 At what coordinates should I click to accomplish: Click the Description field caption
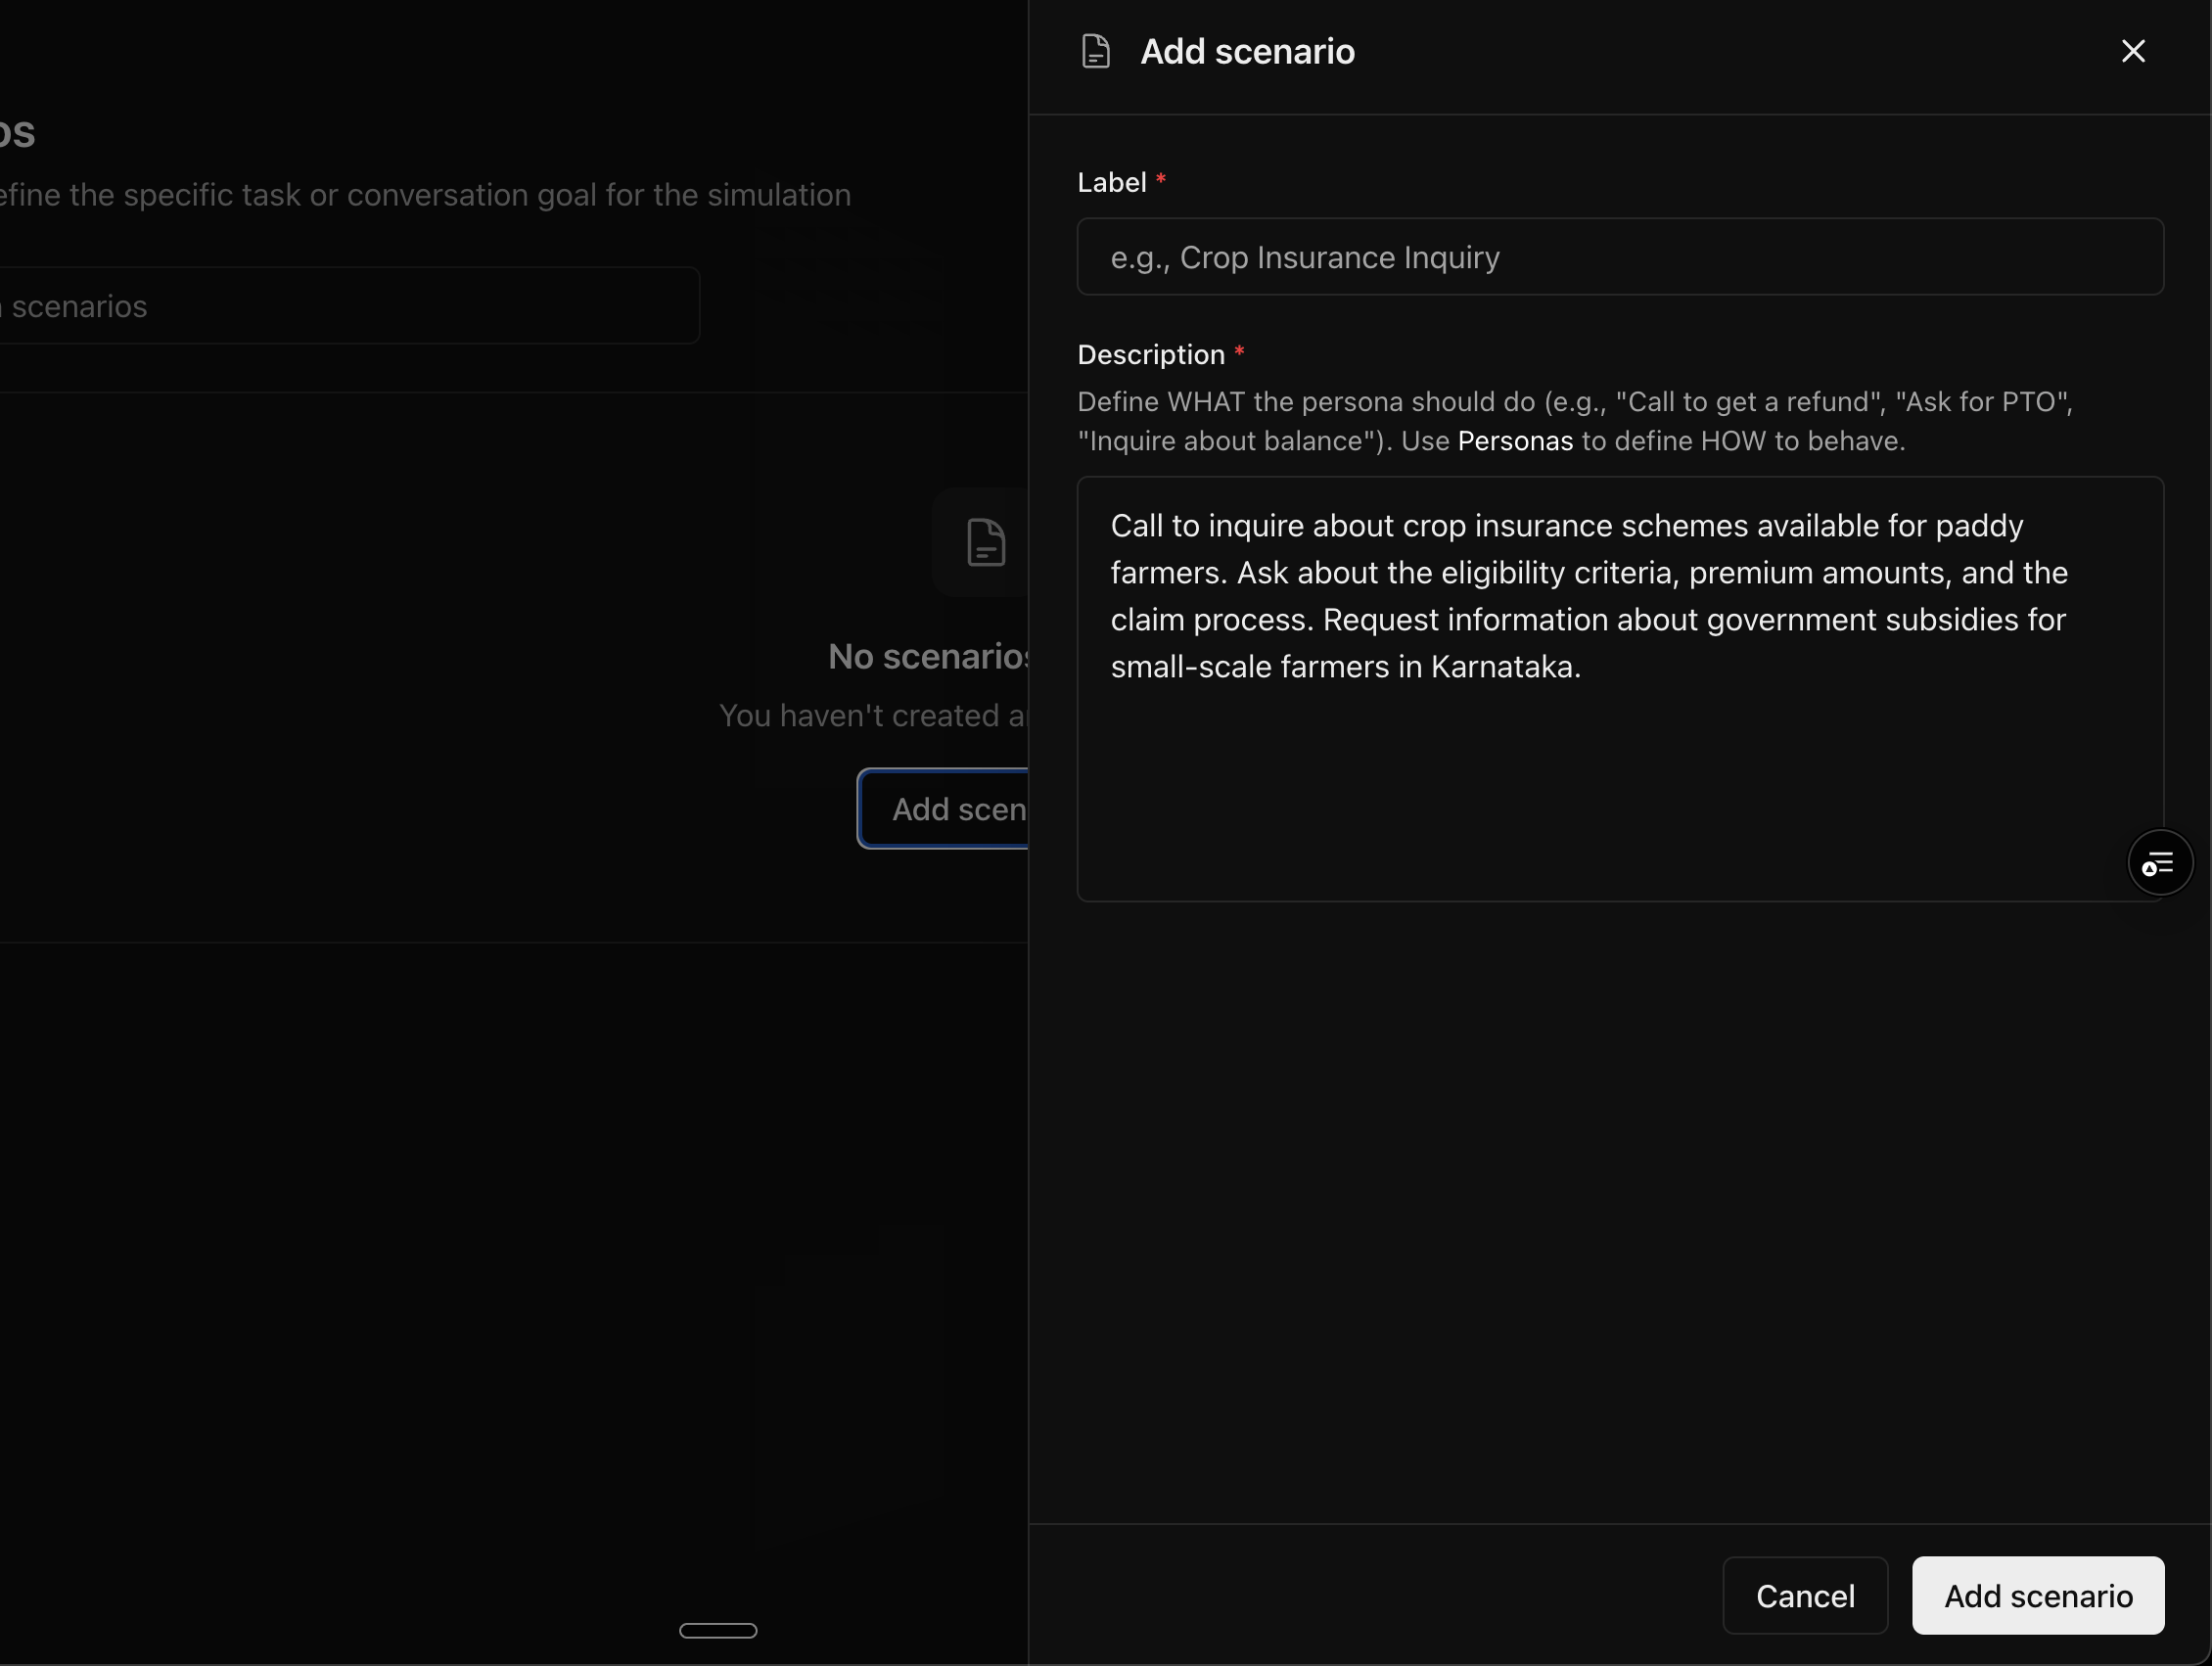[x=1150, y=355]
